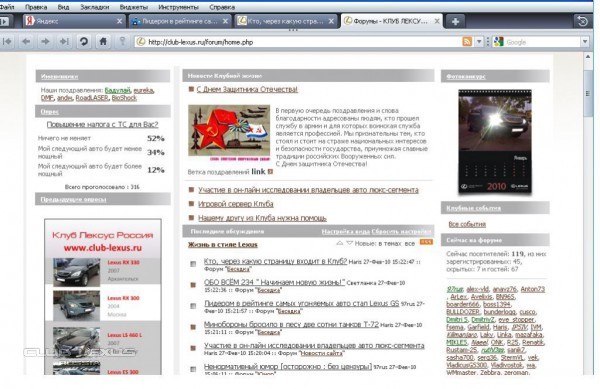Click the Все события link
600x389 pixels.
(467, 224)
